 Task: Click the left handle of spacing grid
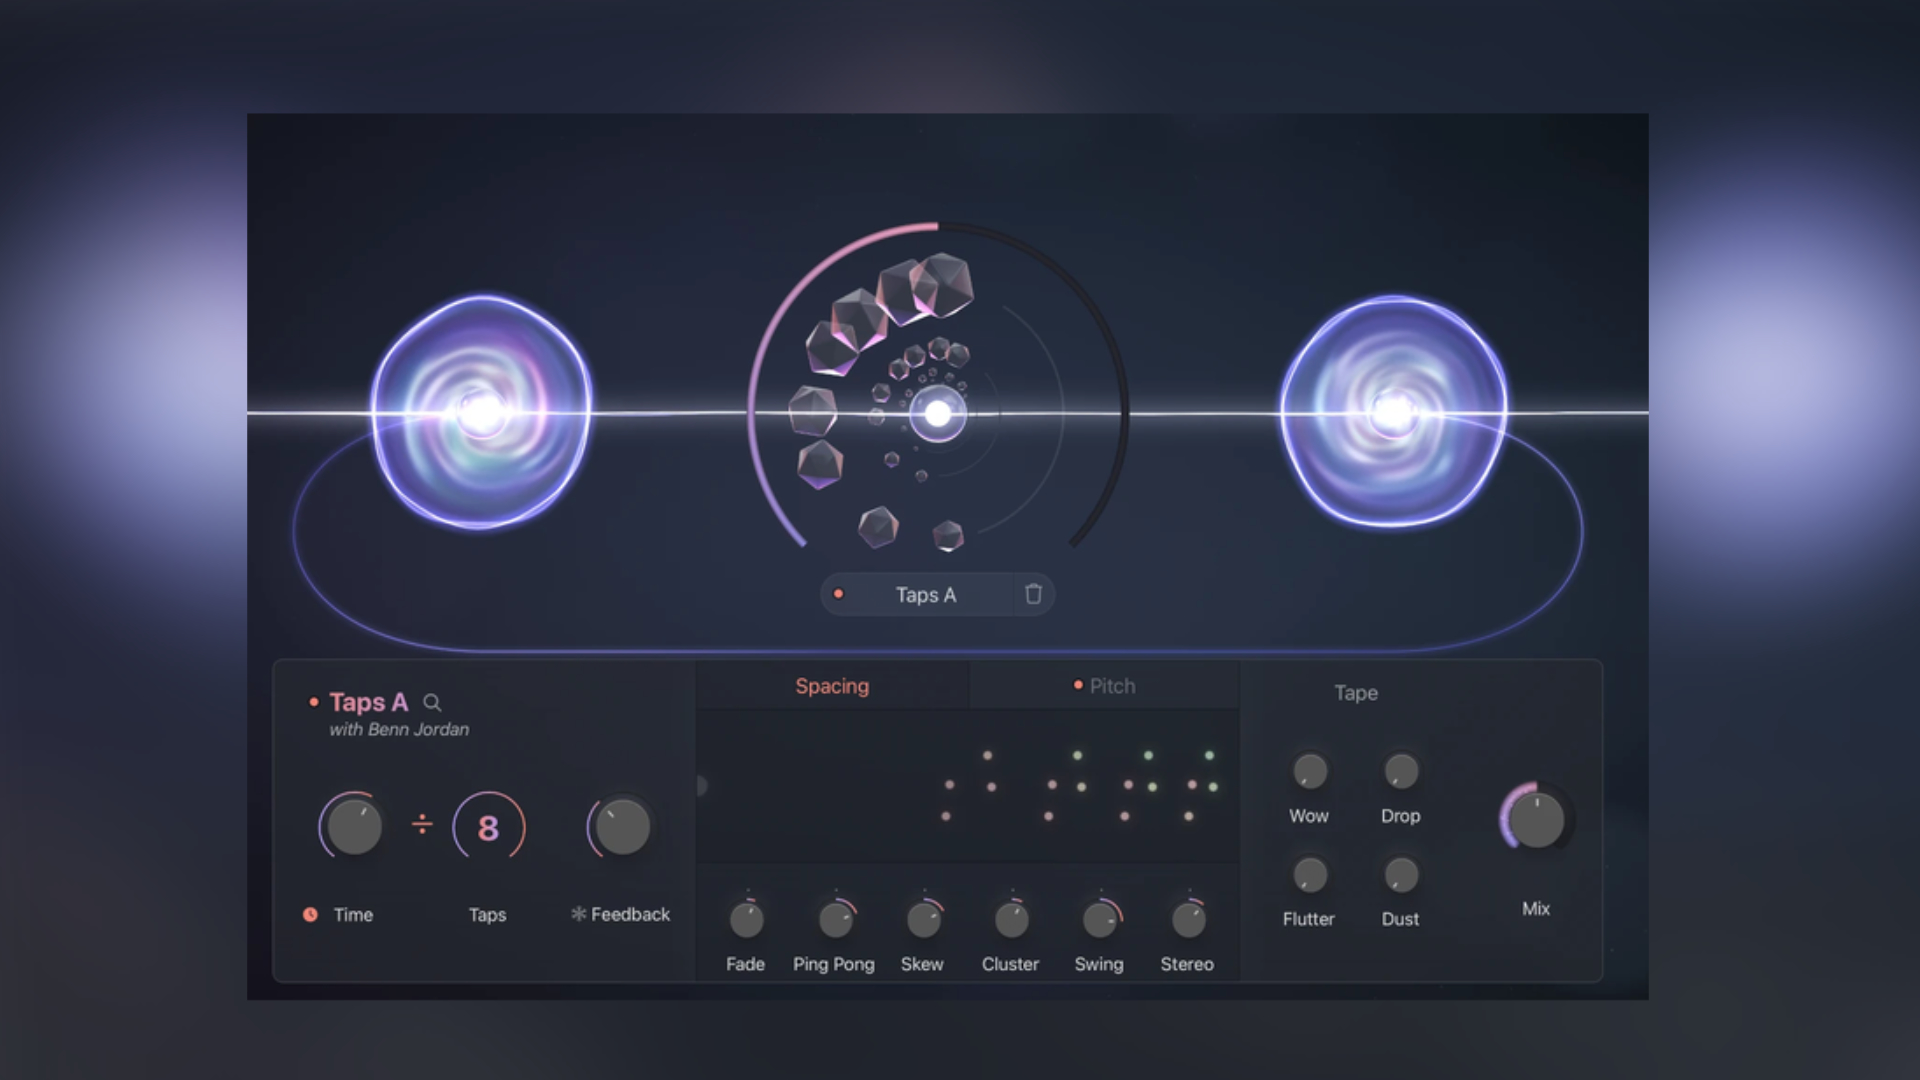[702, 786]
